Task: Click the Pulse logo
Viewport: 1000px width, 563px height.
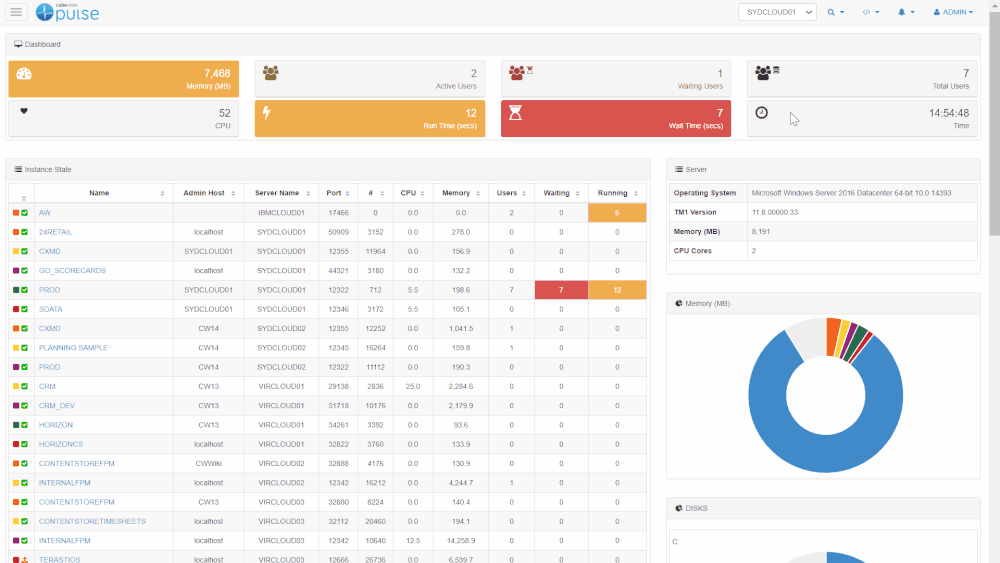Action: pos(68,12)
